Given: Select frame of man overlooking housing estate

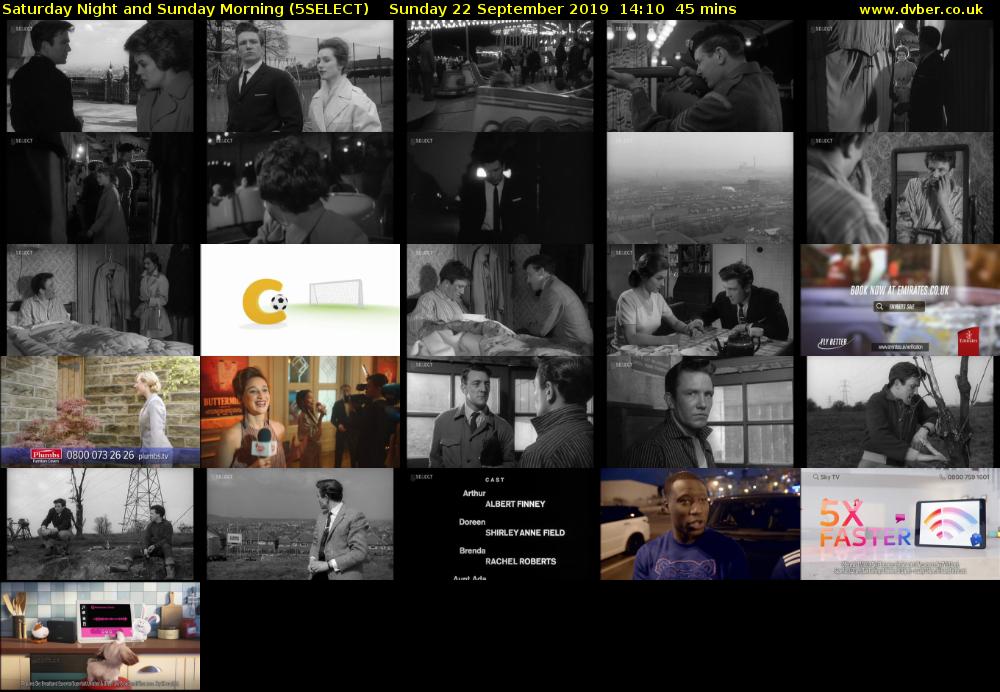Looking at the screenshot, I should tap(300, 524).
